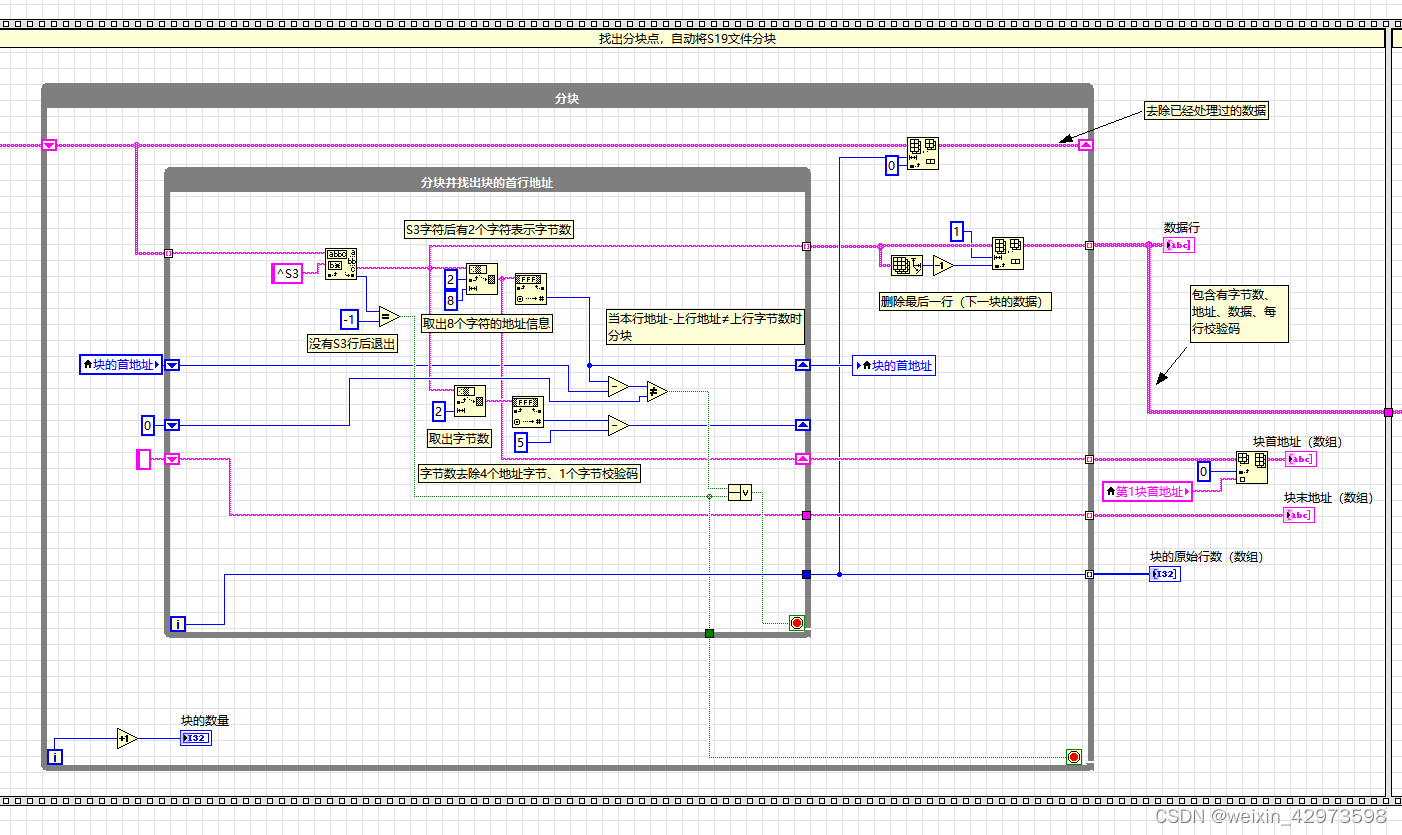
Task: Select the String Subset node above 取出字节数 label
Action: 470,400
